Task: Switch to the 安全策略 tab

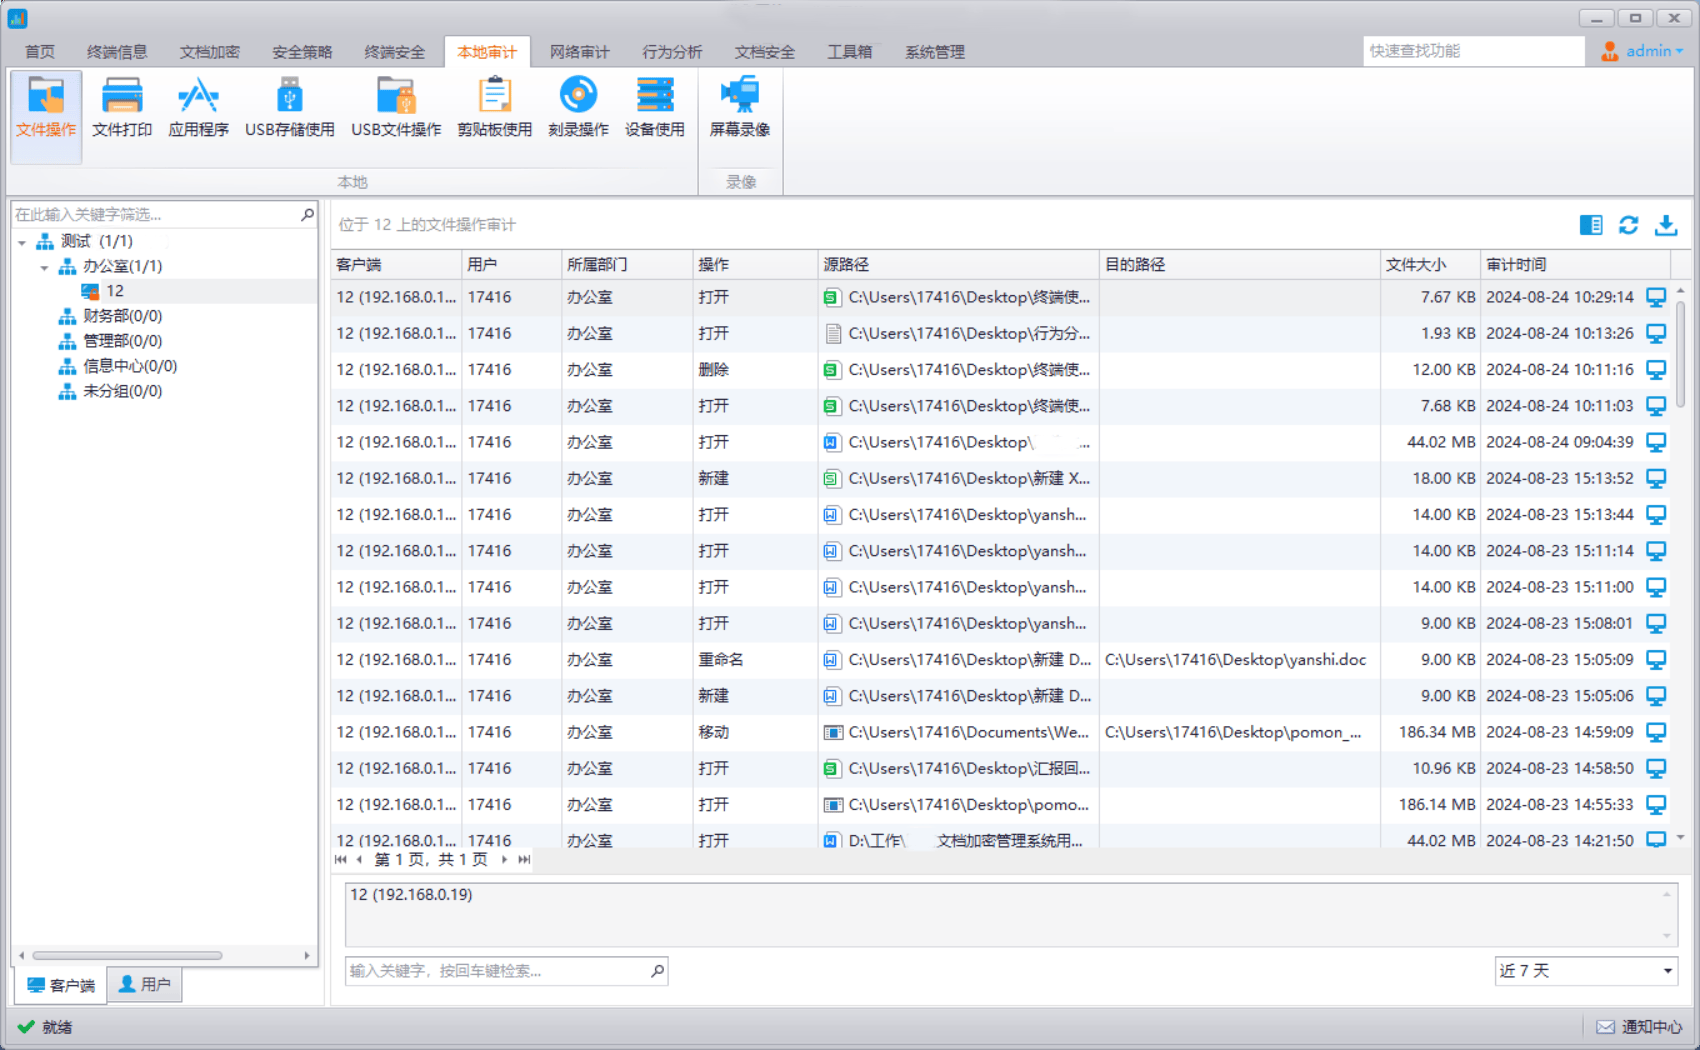Action: (x=302, y=52)
